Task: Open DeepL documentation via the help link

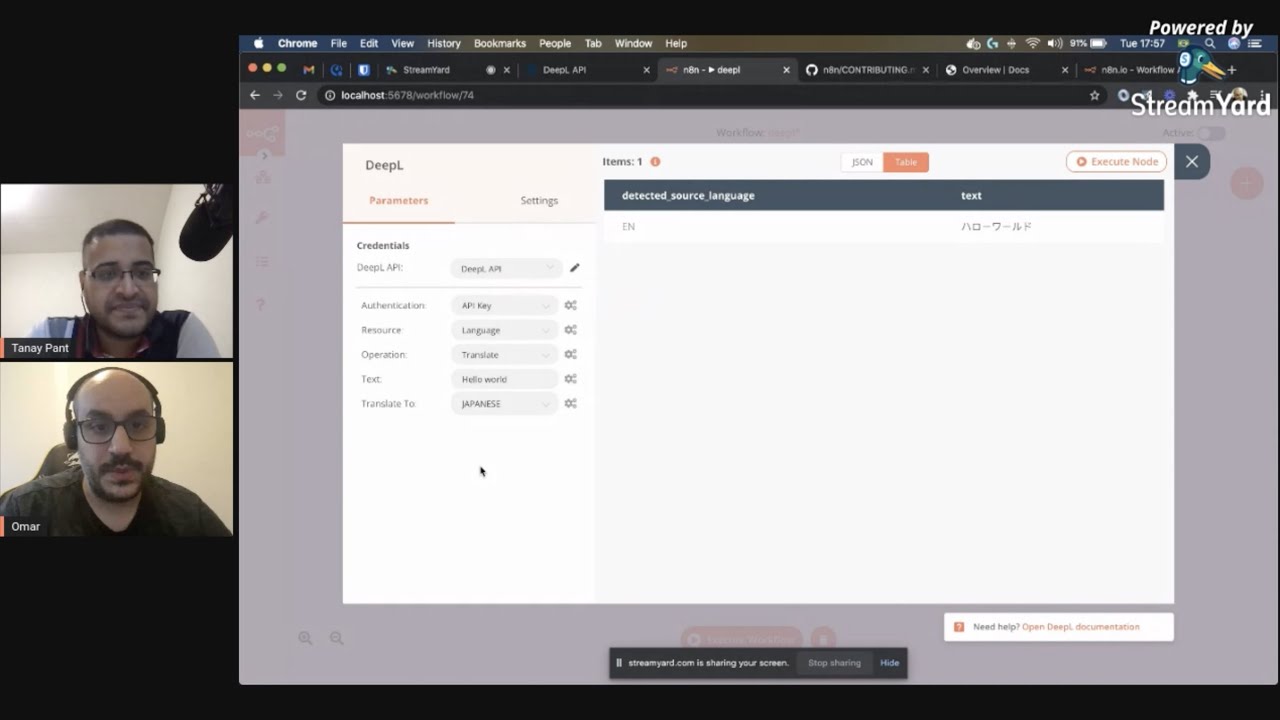Action: pyautogui.click(x=1080, y=626)
